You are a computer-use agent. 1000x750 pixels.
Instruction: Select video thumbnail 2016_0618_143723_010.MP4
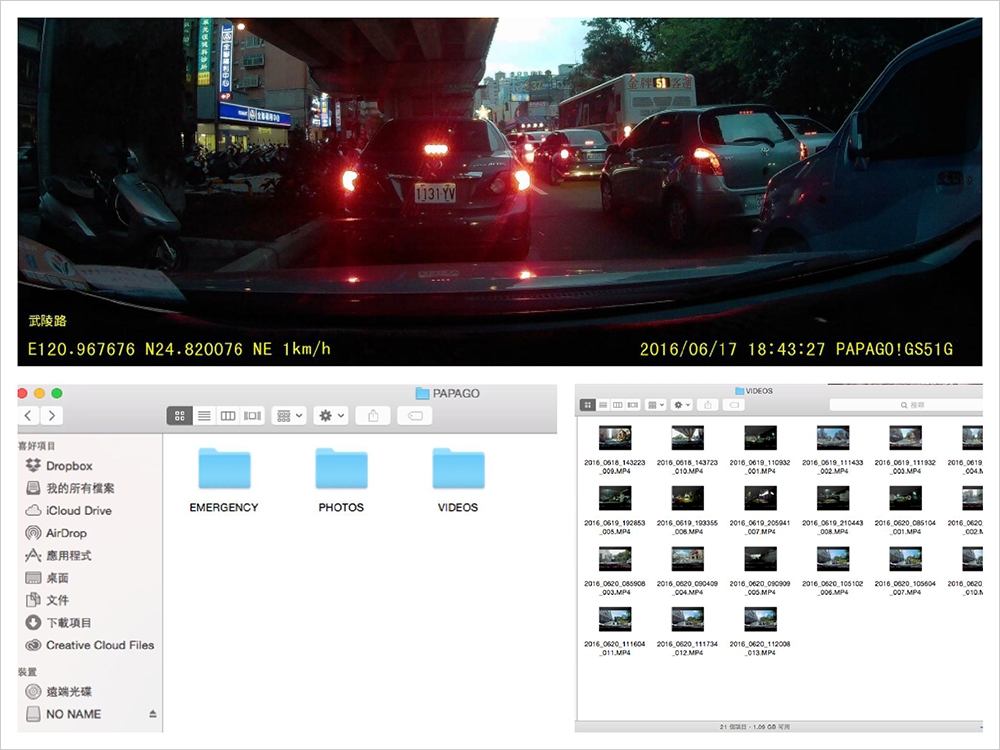(x=688, y=438)
